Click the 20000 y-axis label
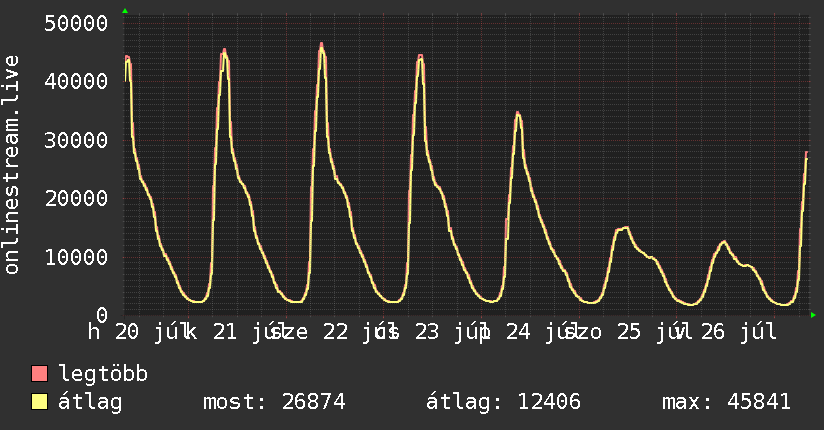This screenshot has height=430, width=824. (x=76, y=199)
